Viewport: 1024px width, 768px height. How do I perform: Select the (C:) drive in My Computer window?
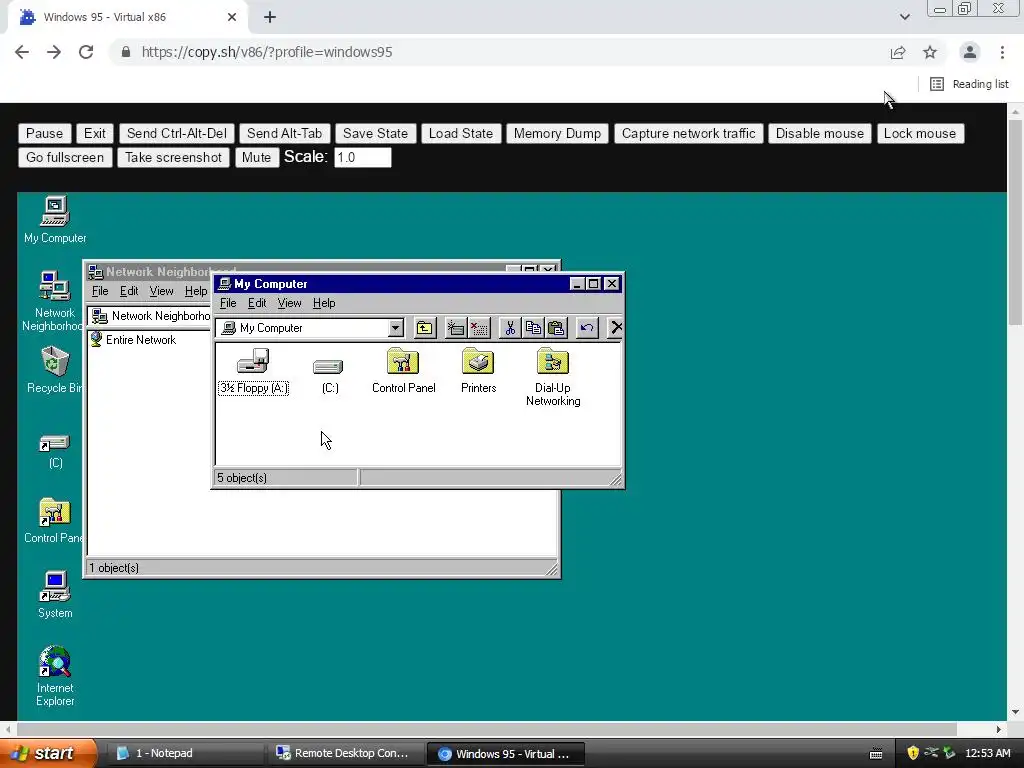point(329,376)
